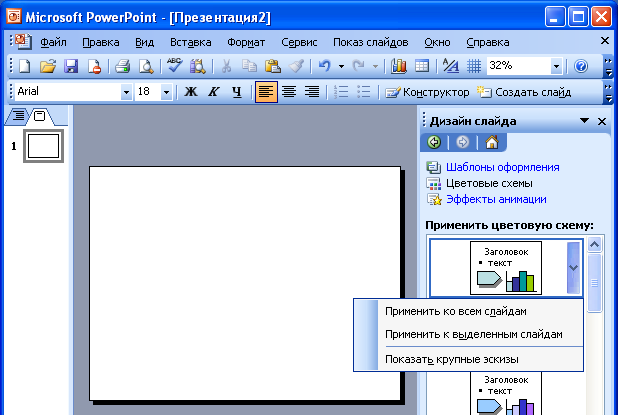Undo the last action with the arrow
618x415 pixels.
325,66
